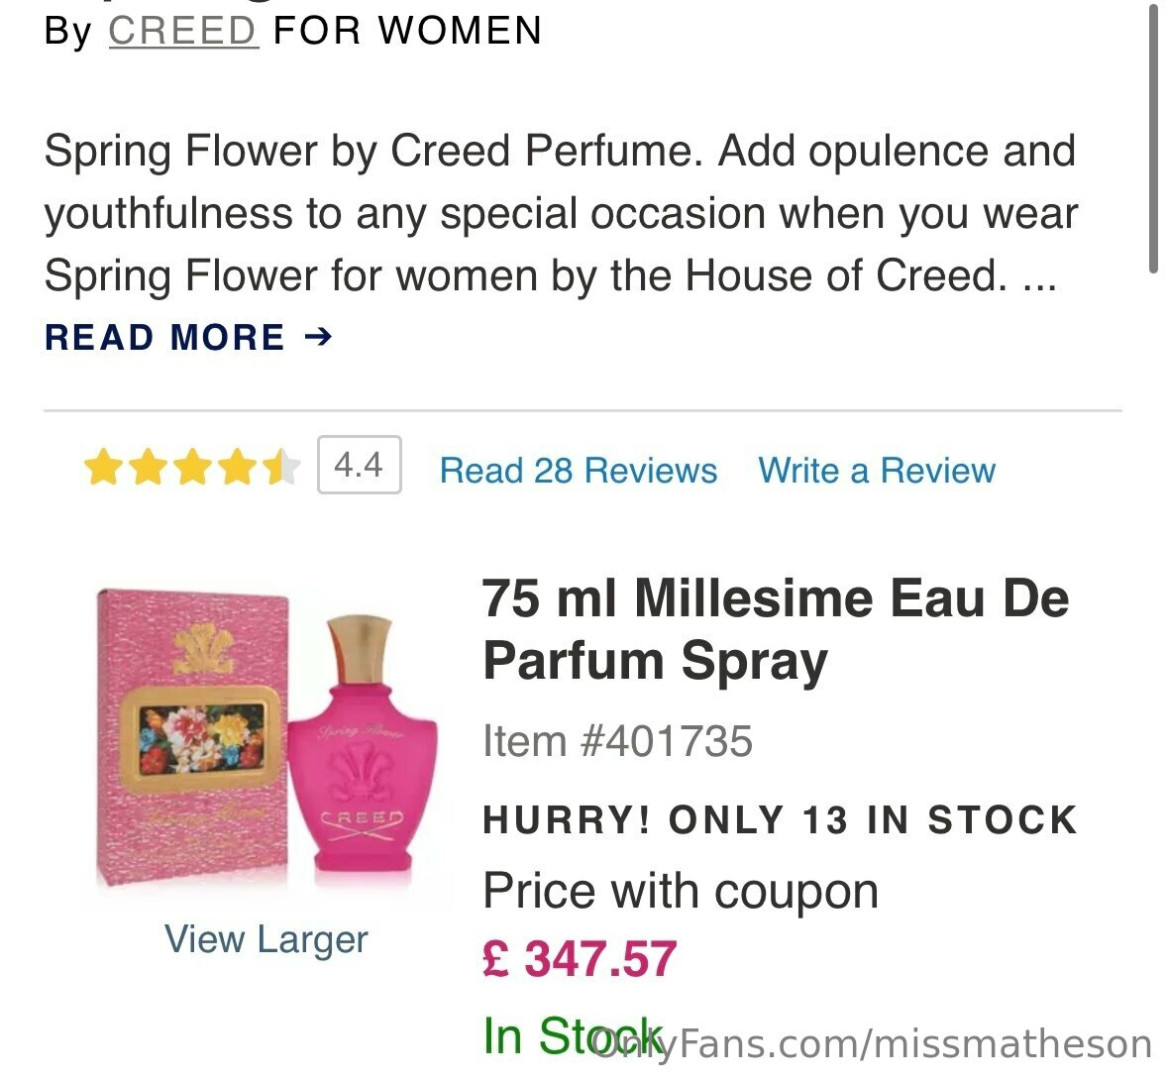This screenshot has width=1167, height=1080.
Task: Select the second gold rating star
Action: click(147, 467)
